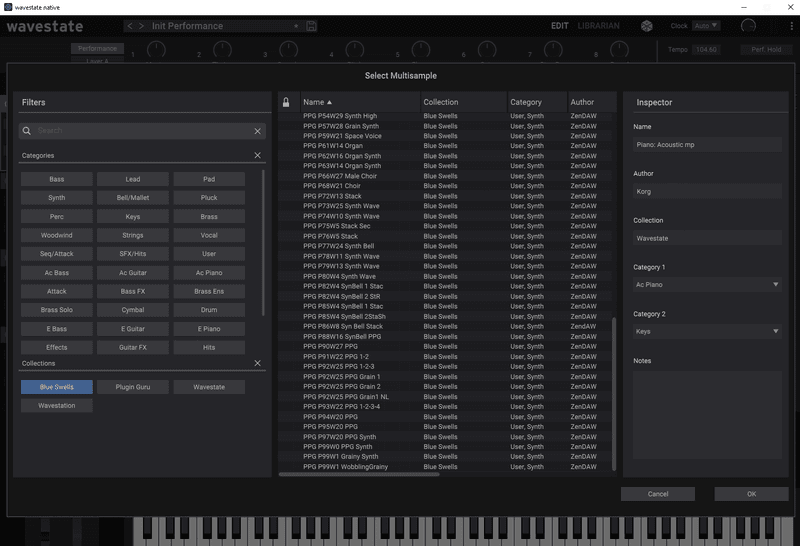The image size is (800, 546).
Task: Toggle the Blue Swells collection filter
Action: 57,387
